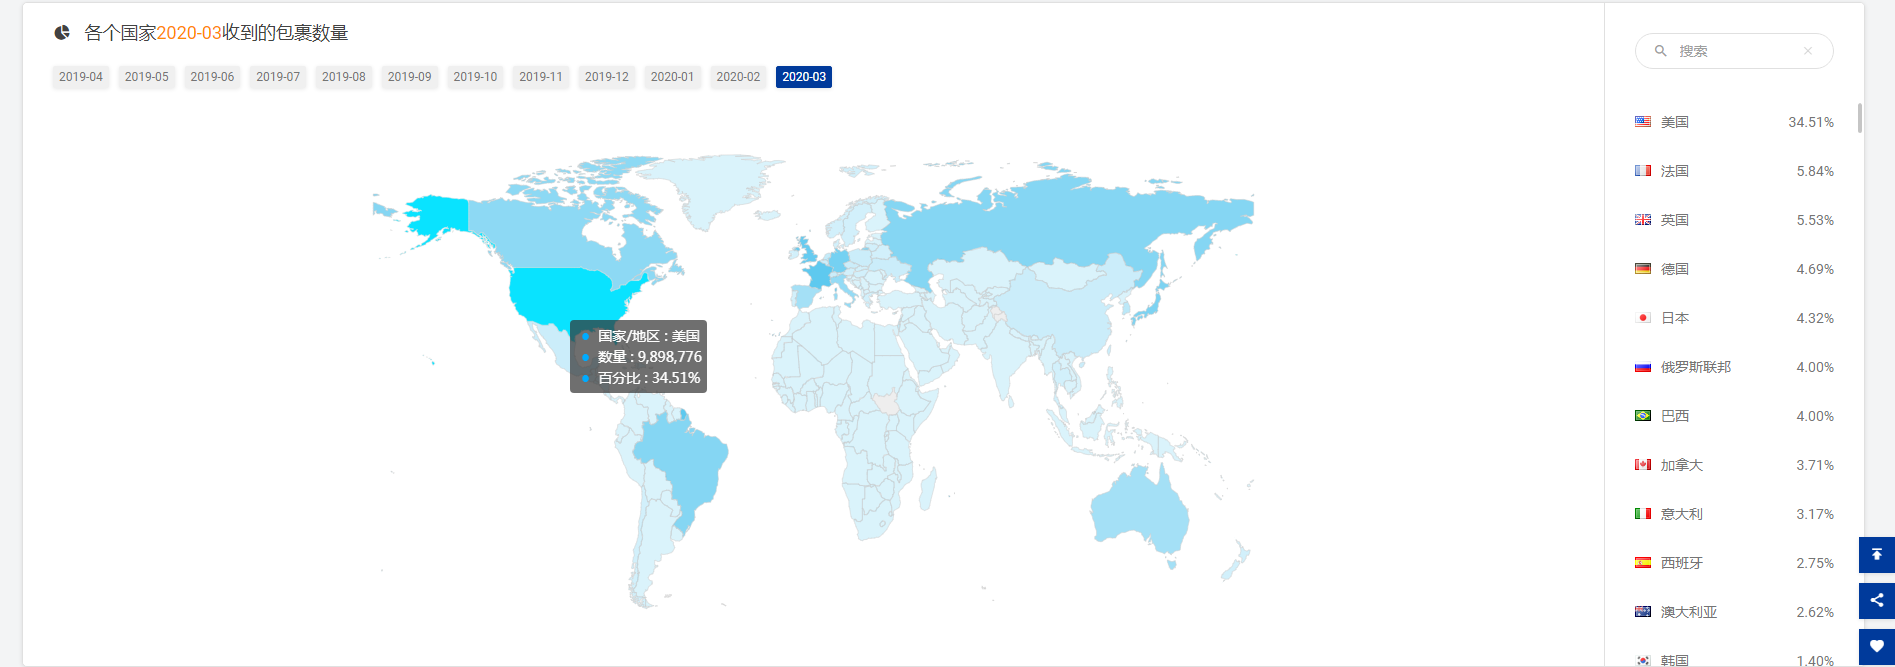
Task: Select the 2020-02 month tab
Action: click(738, 77)
